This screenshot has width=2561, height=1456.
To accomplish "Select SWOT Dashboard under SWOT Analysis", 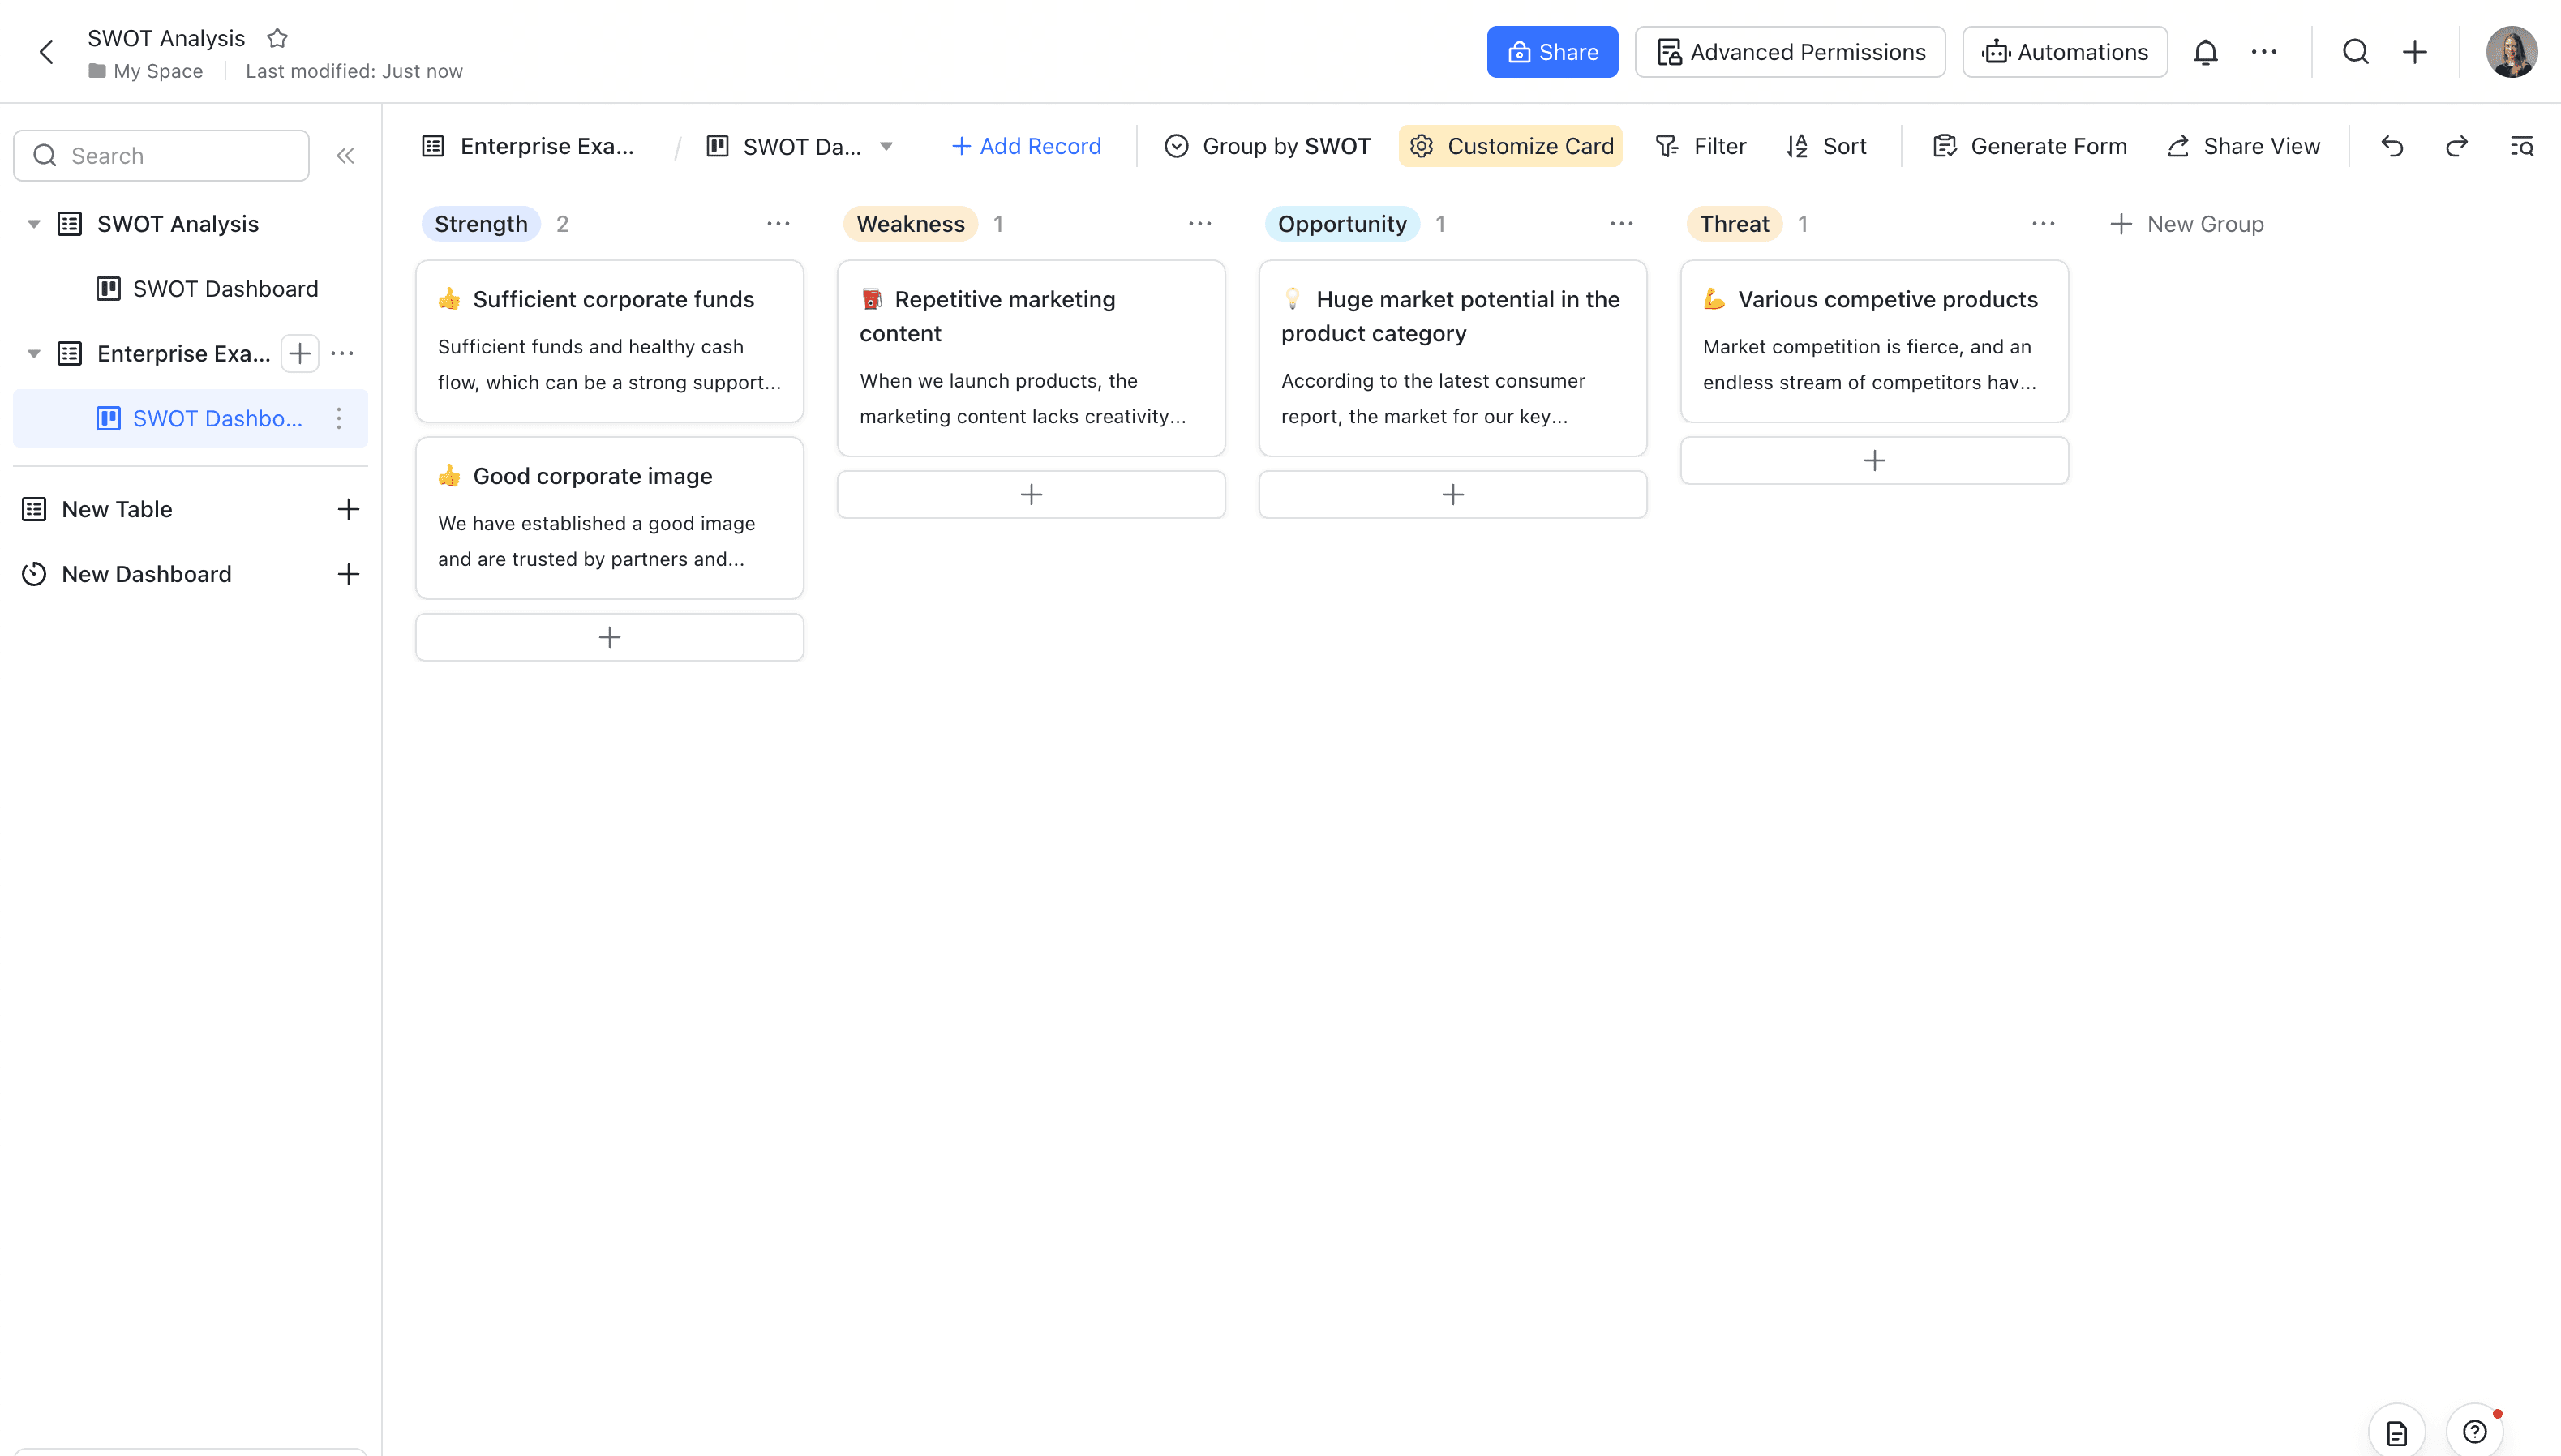I will click(225, 289).
